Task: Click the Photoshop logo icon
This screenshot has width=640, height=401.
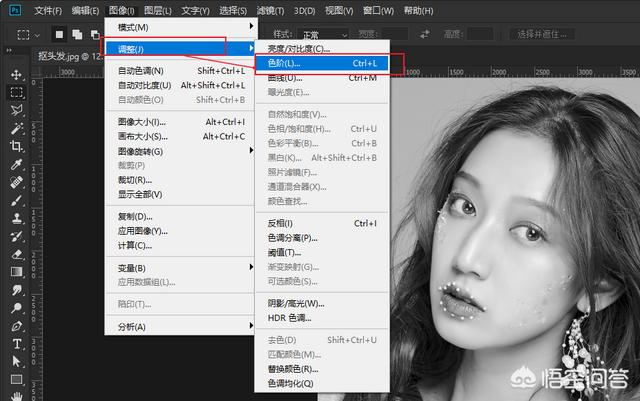Action: pos(13,10)
